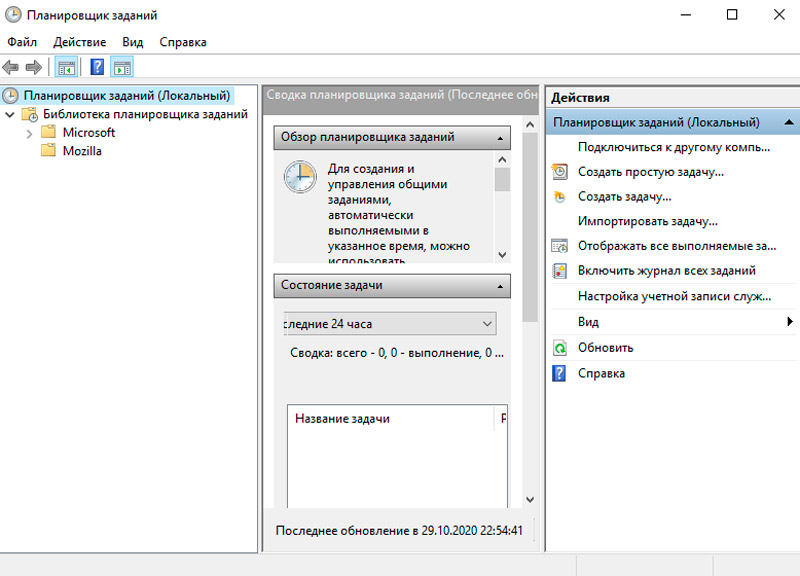Click the Создать задачу icon
The image size is (800, 576).
pos(560,196)
